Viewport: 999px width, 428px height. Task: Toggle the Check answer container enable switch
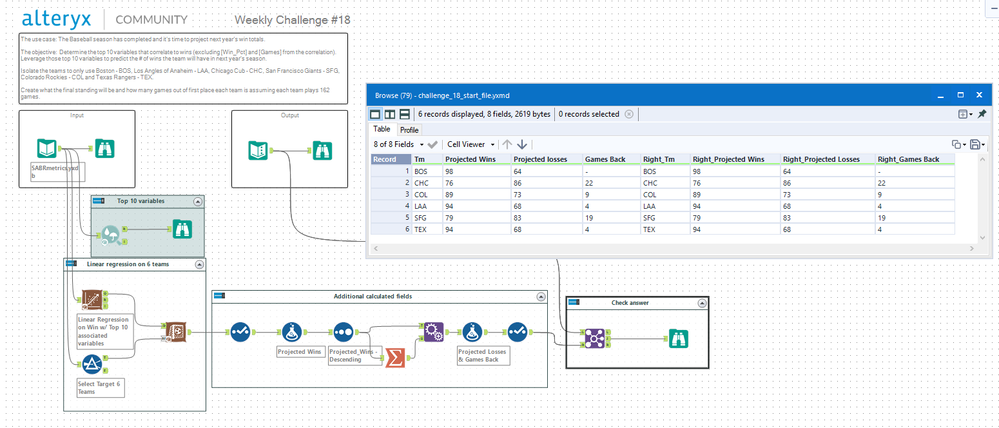tap(573, 303)
